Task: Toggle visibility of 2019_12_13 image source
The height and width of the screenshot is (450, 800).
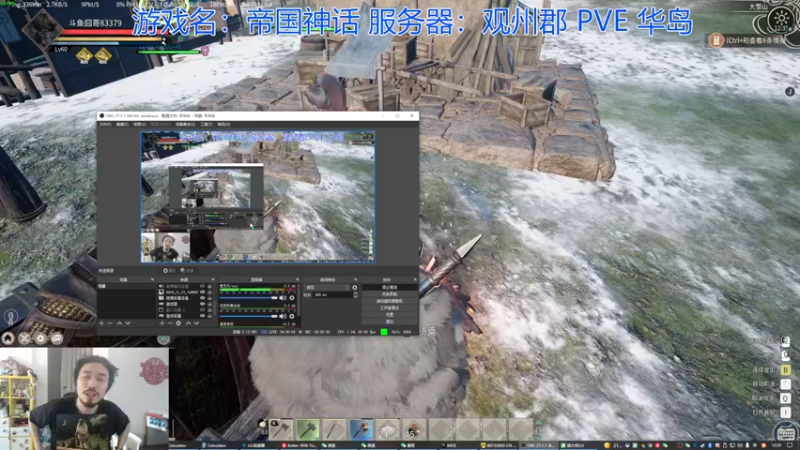Action: click(203, 292)
